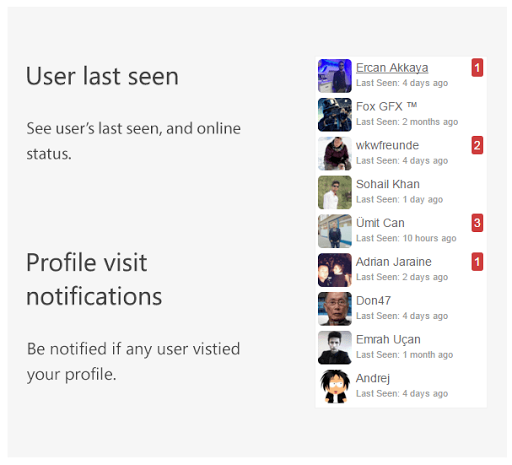Click the red 3 badge beside Ümit Can
Image resolution: width=512 pixels, height=465 pixels.
pyautogui.click(x=477, y=223)
